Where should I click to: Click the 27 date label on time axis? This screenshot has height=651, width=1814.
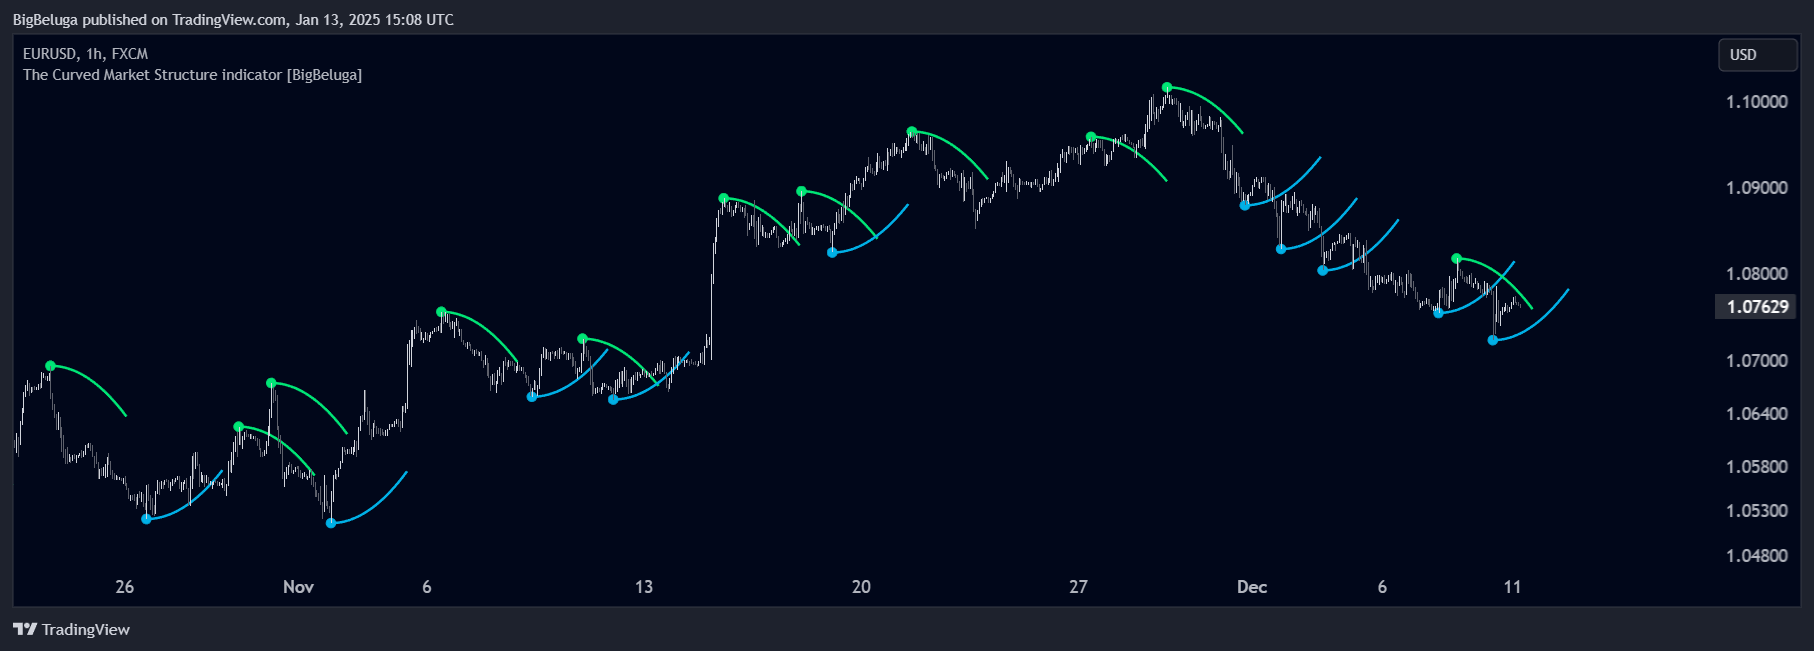1078,587
